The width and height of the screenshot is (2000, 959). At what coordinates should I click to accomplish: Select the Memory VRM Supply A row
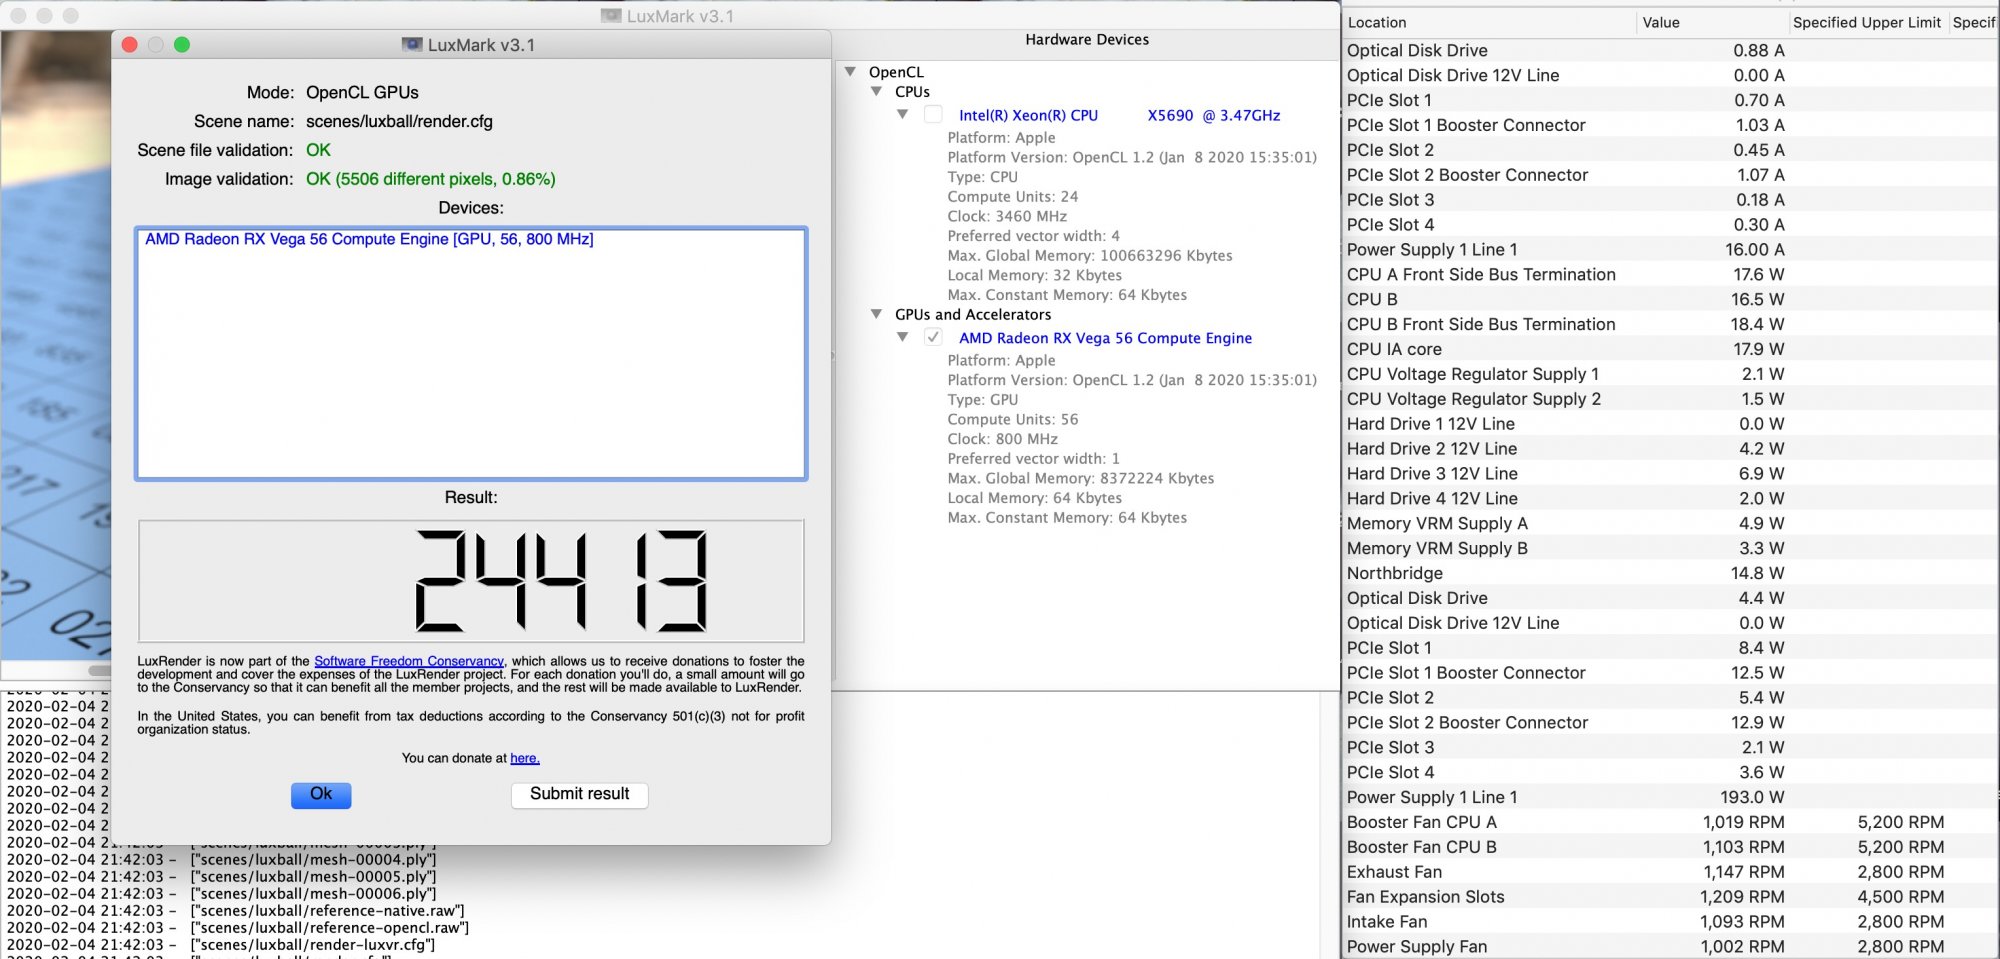[1669, 523]
